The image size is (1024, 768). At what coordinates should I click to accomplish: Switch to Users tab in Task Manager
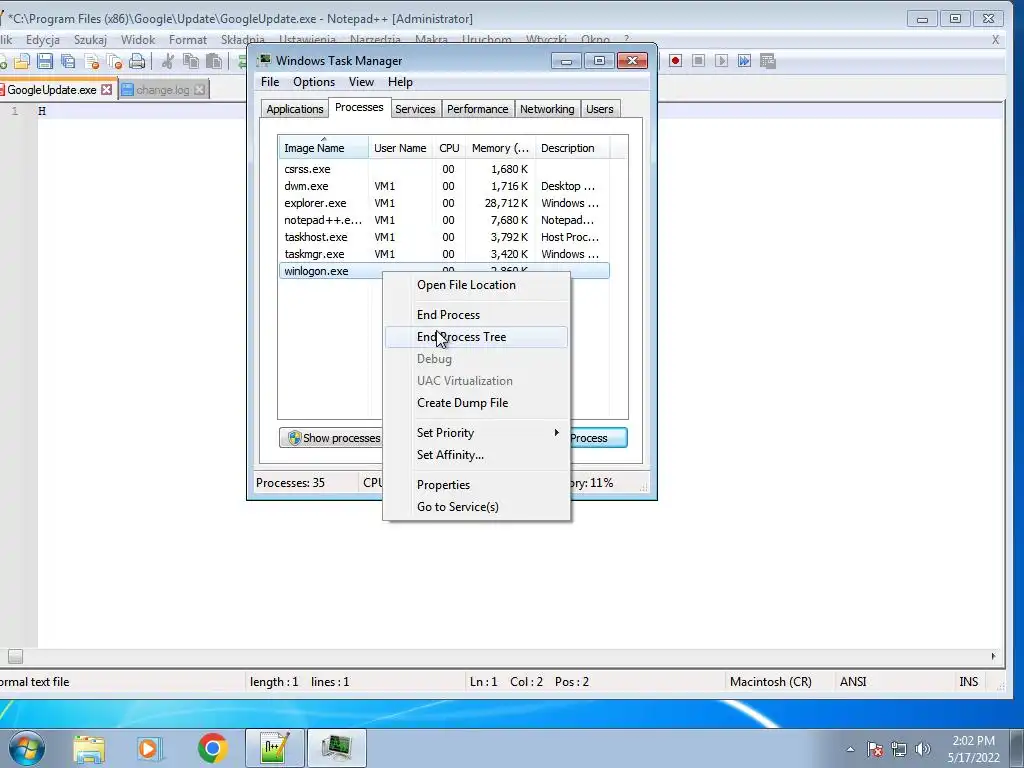click(600, 109)
